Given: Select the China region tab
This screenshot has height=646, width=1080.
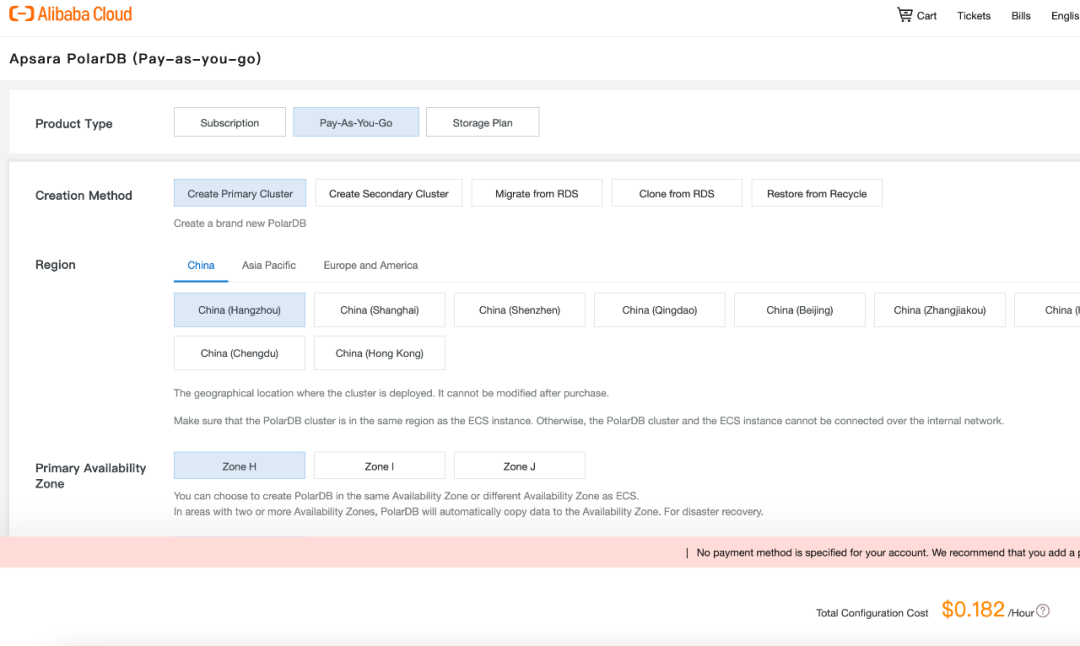Looking at the screenshot, I should click(200, 265).
